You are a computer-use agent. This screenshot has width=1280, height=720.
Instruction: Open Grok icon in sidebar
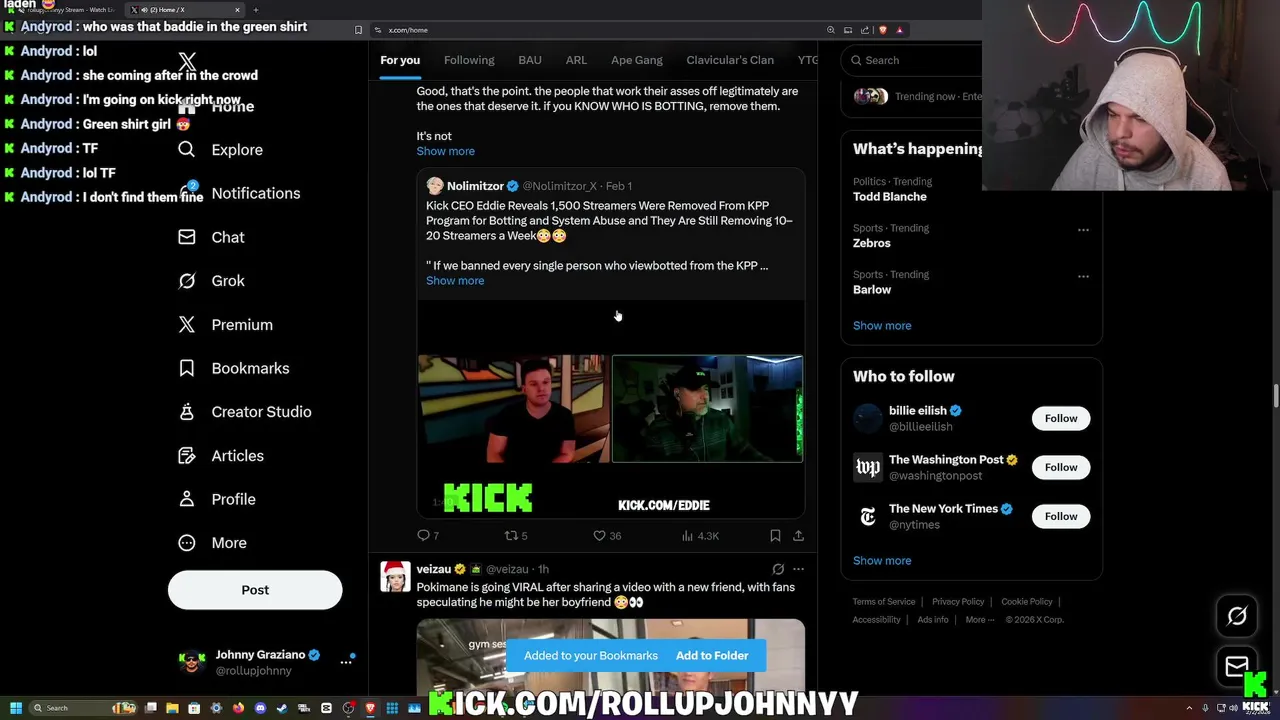pos(187,281)
